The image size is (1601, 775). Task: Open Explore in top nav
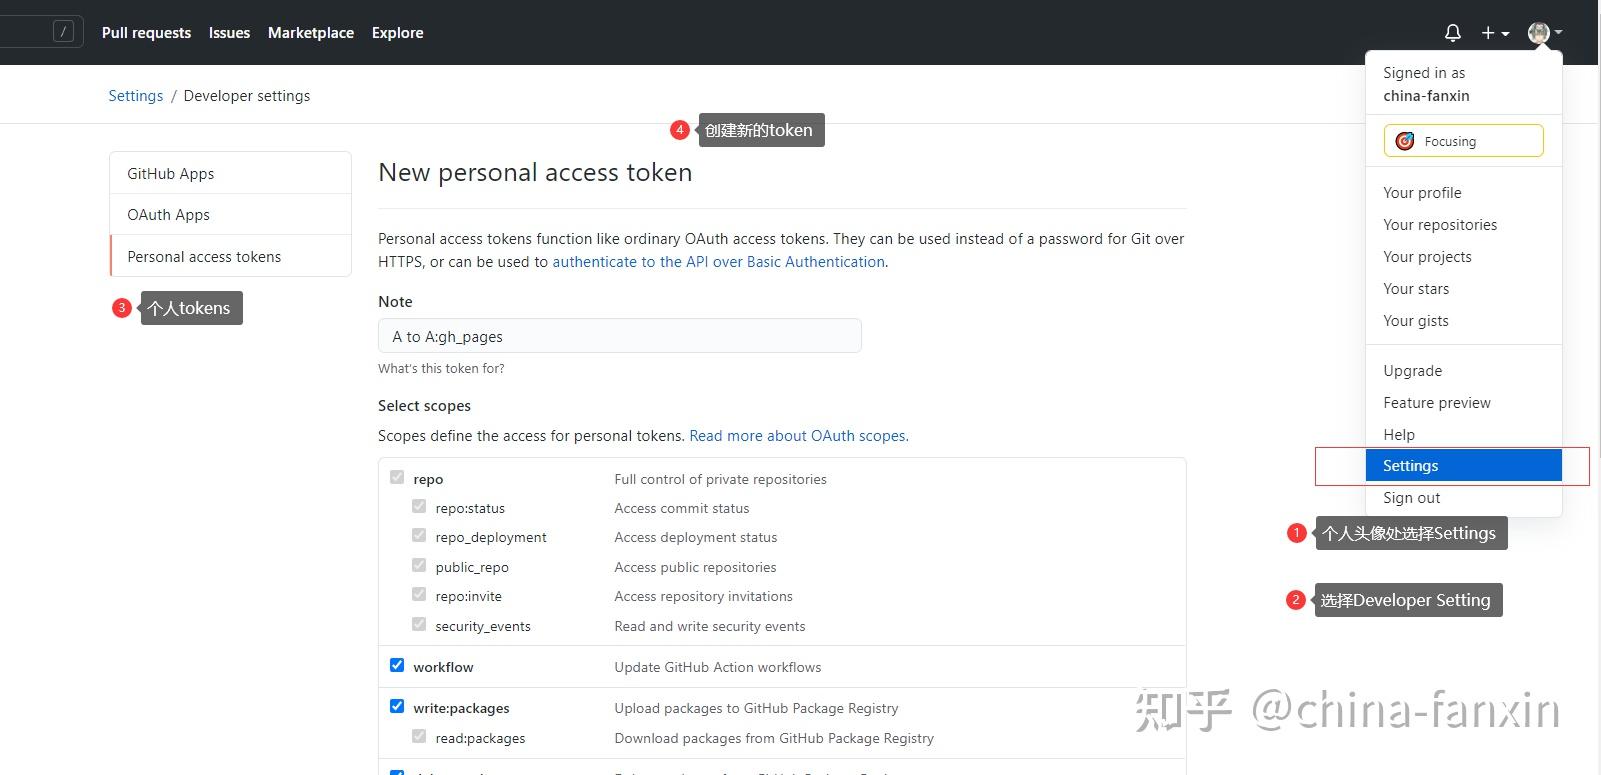click(x=397, y=33)
